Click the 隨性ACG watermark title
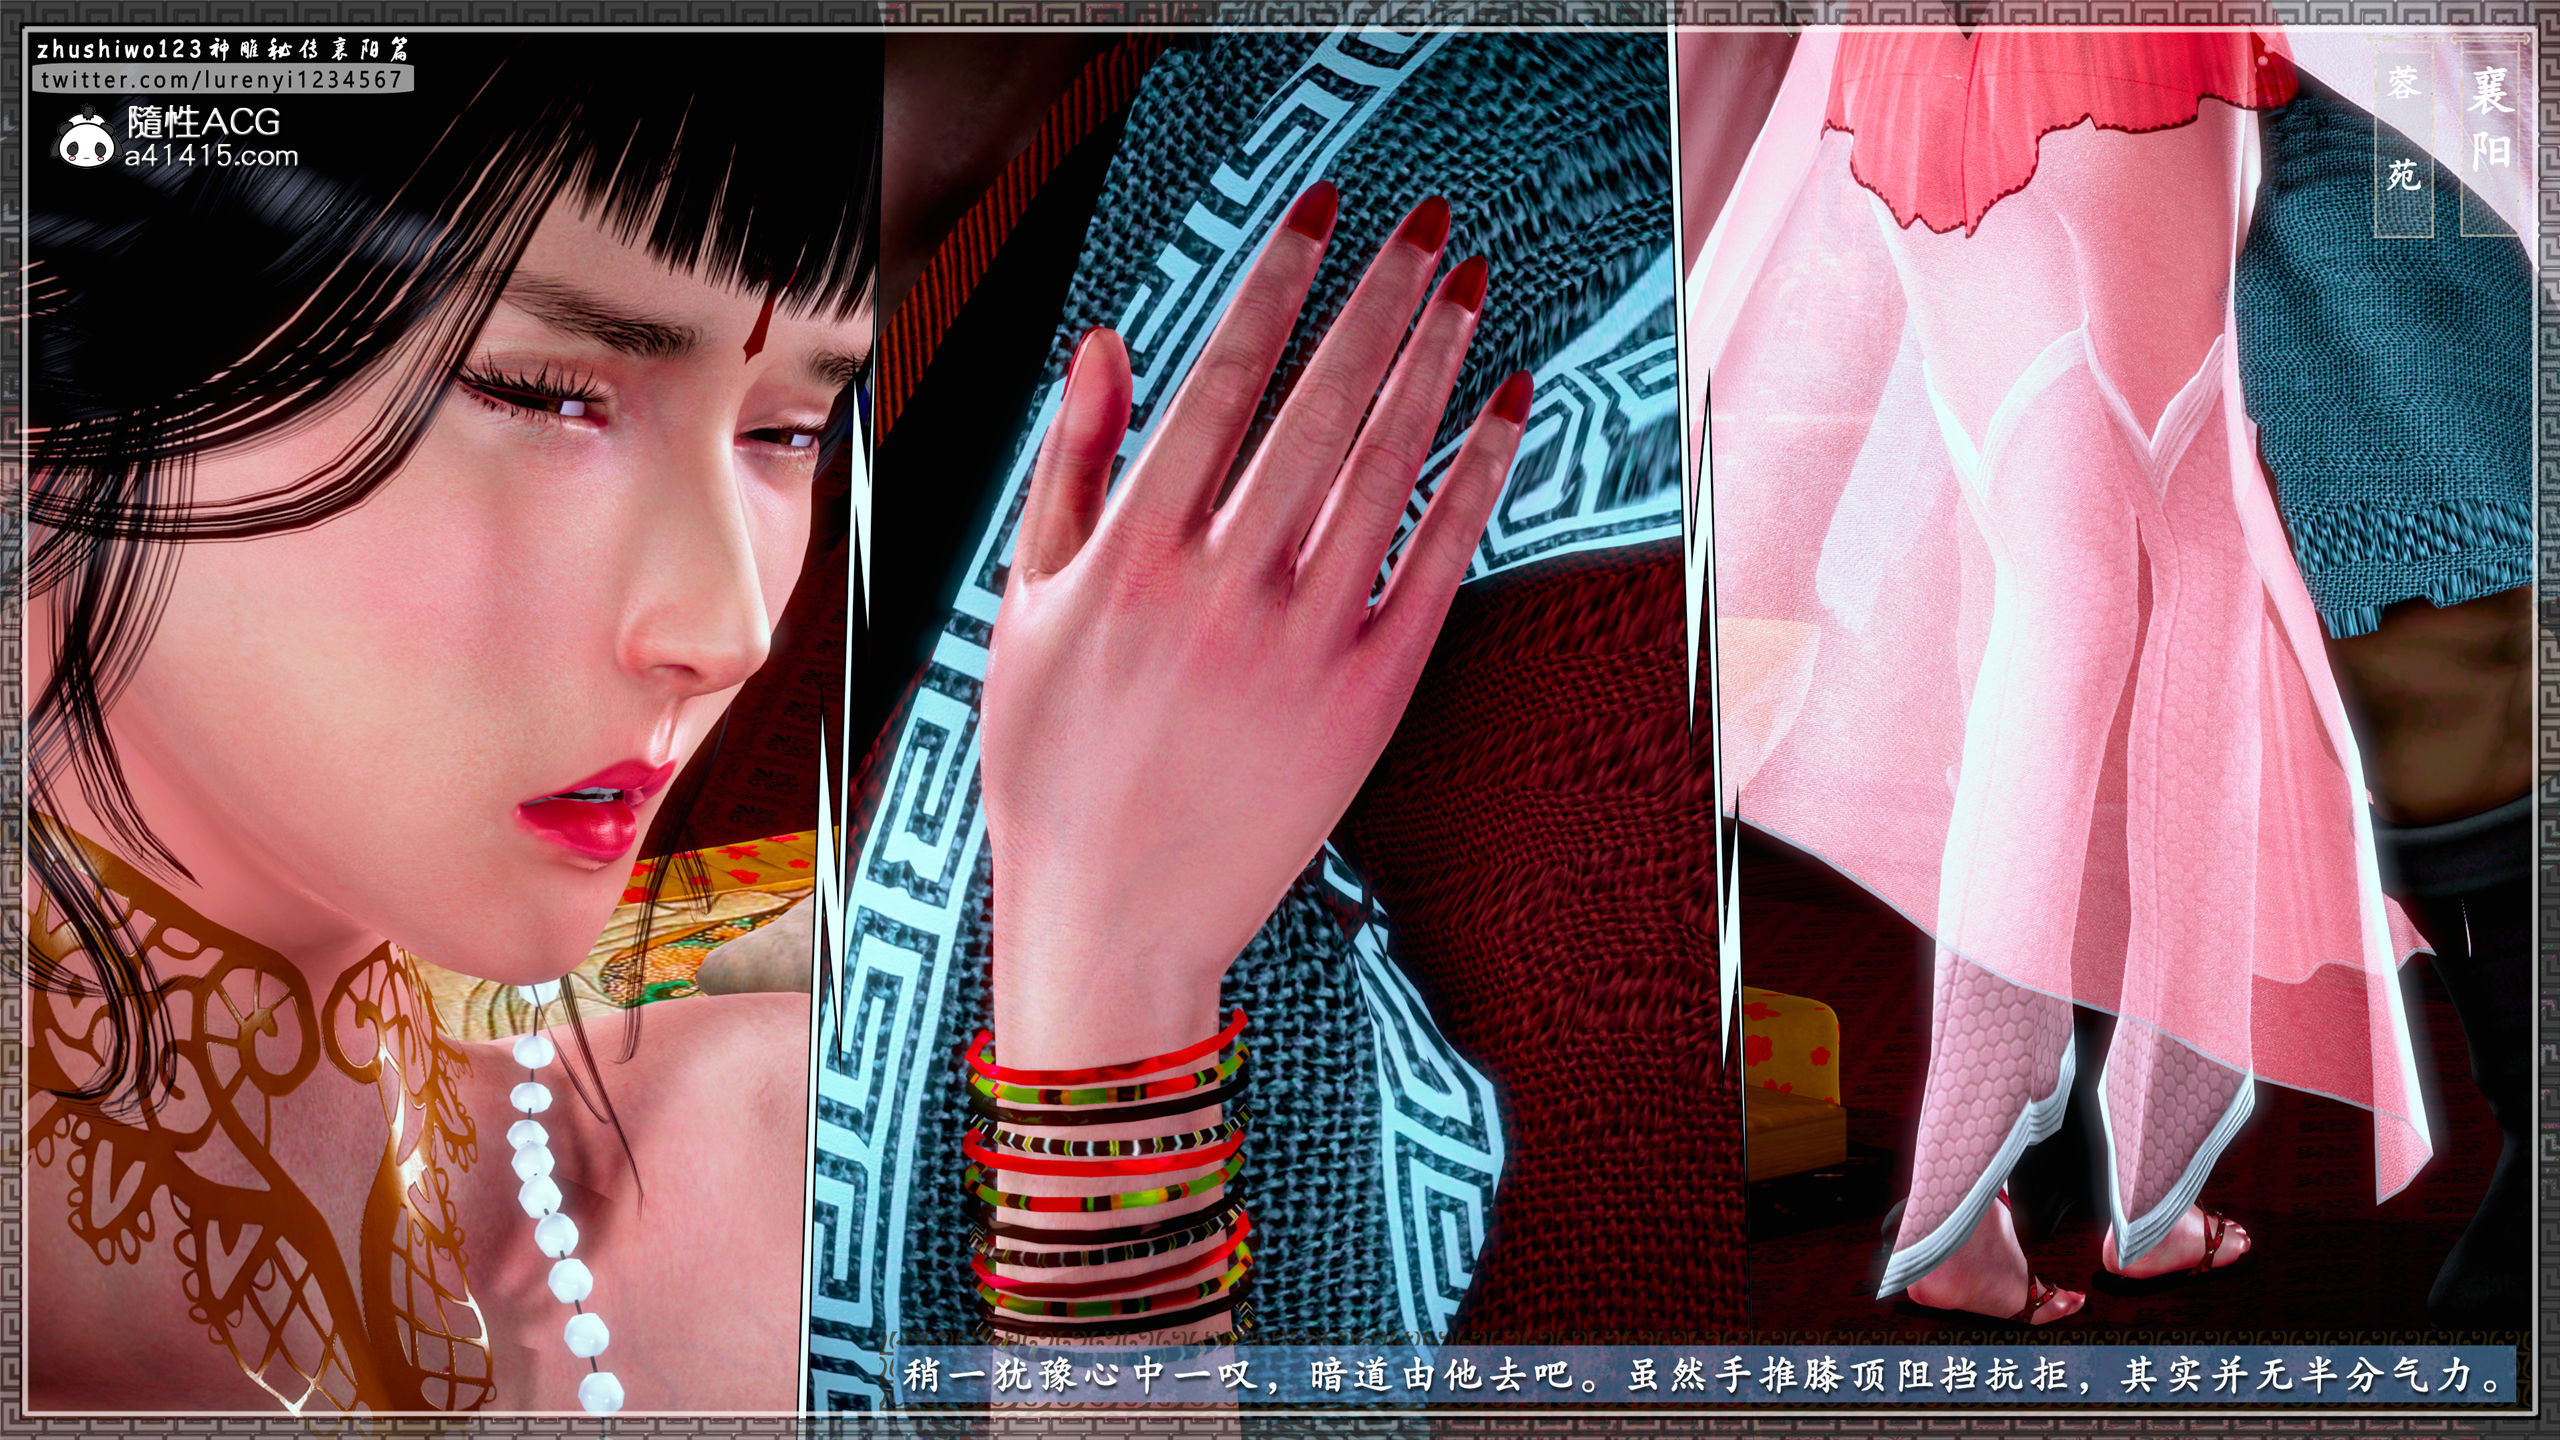 tap(203, 122)
